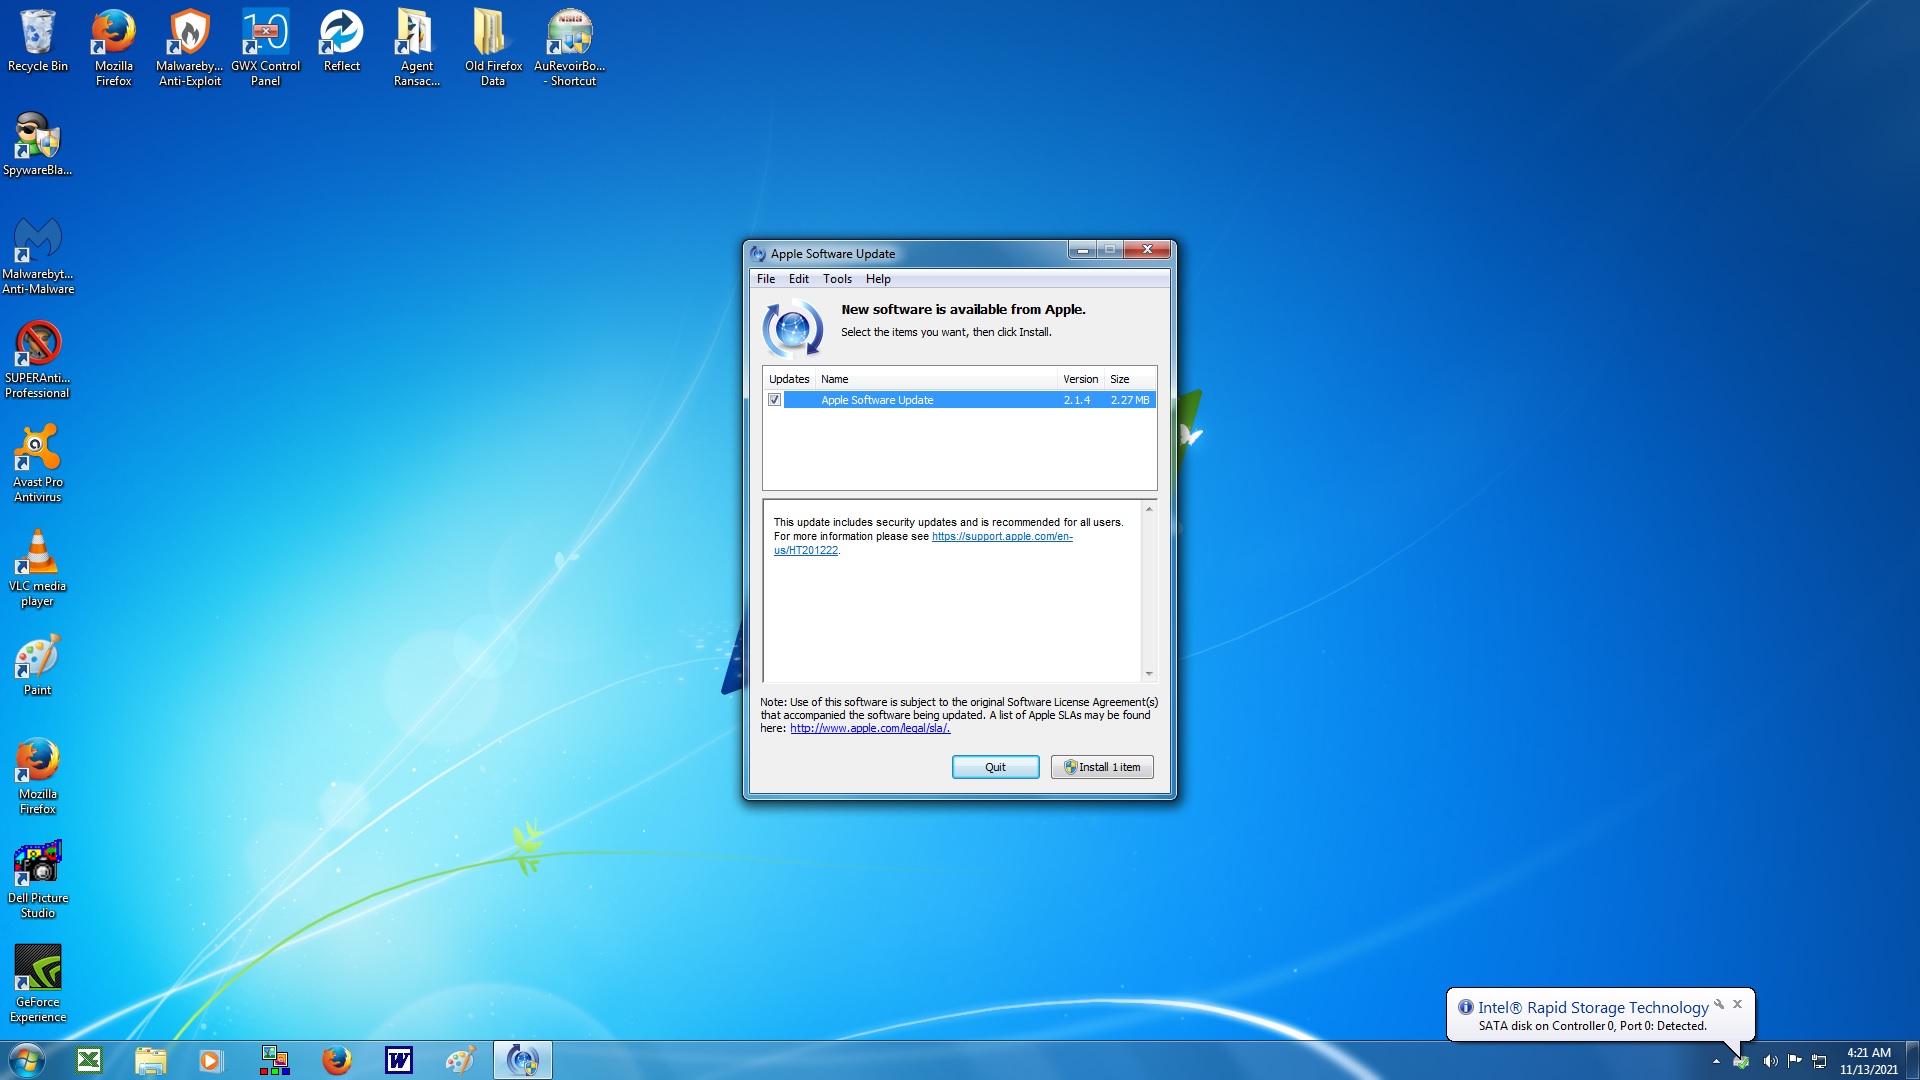Click description pane scroll down arrow
The width and height of the screenshot is (1920, 1080).
(1149, 674)
